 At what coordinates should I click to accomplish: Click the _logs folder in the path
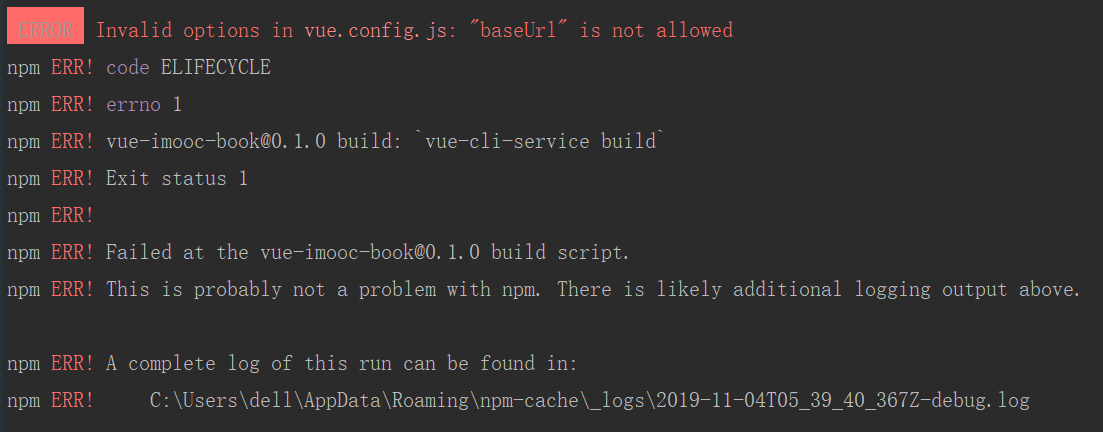(621, 401)
